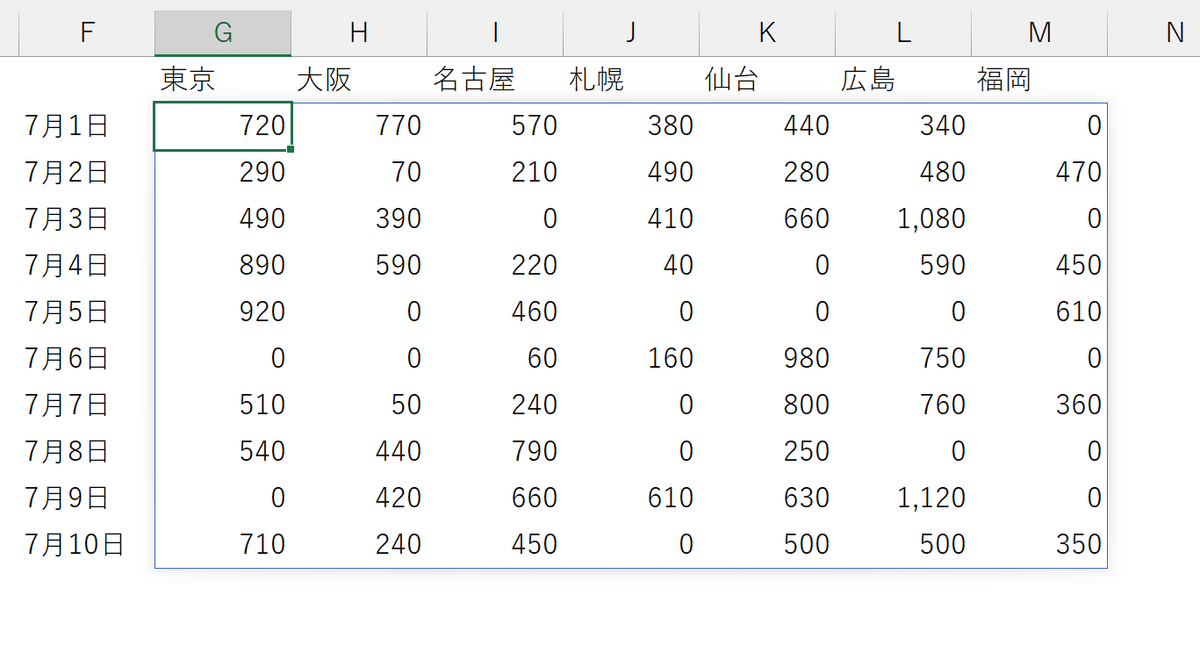
Task: Select column H header
Action: (x=359, y=33)
